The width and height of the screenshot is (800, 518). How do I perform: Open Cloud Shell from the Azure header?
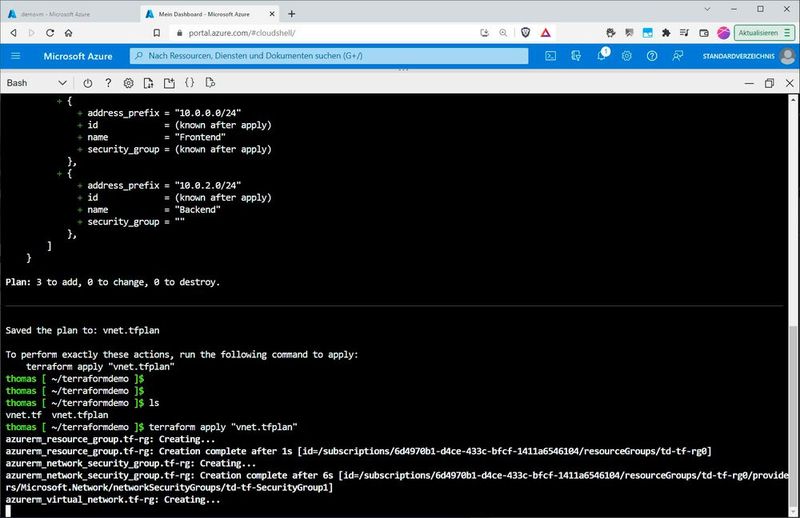551,56
